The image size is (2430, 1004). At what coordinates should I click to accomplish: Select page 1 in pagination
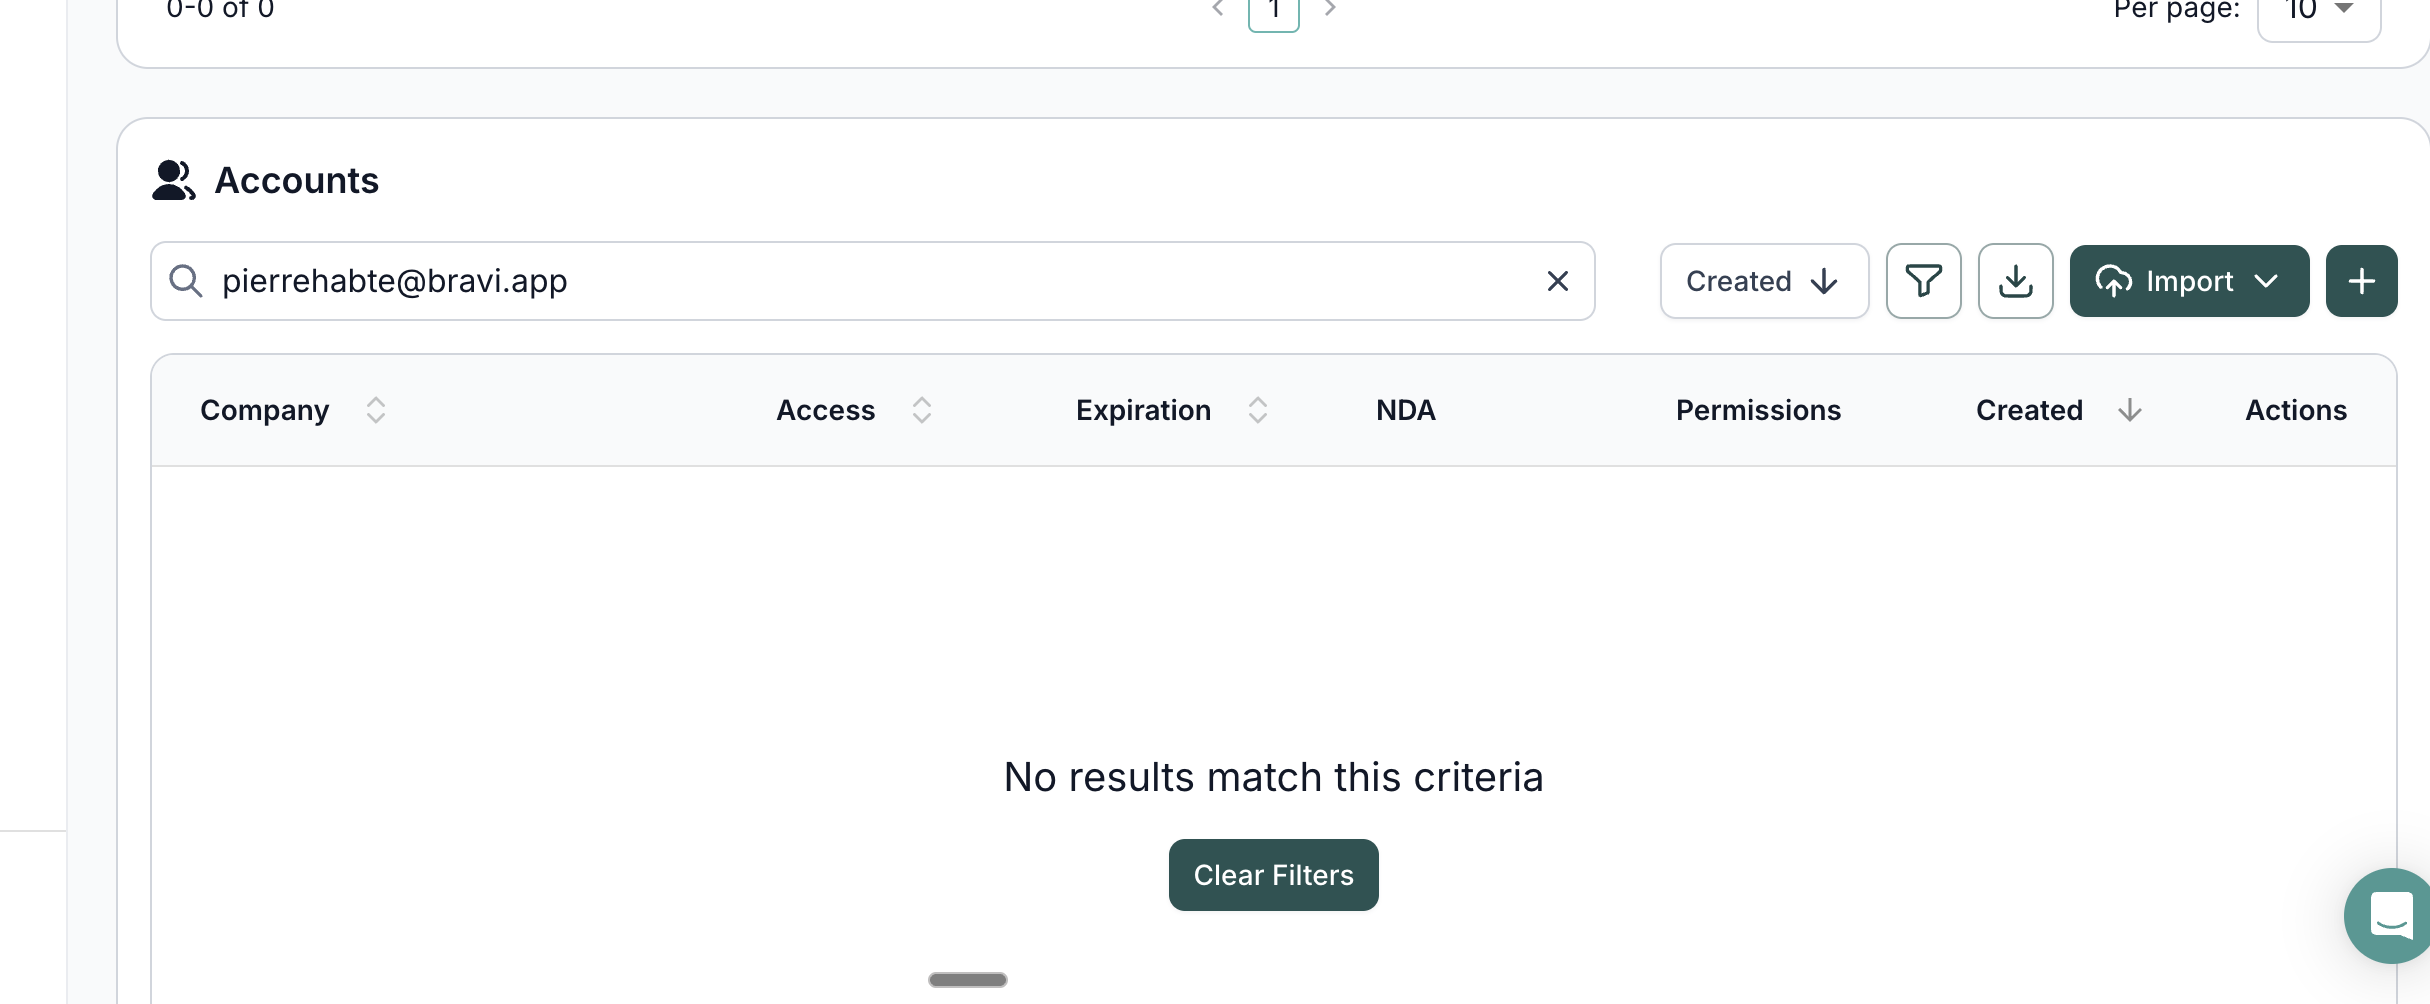point(1273,10)
